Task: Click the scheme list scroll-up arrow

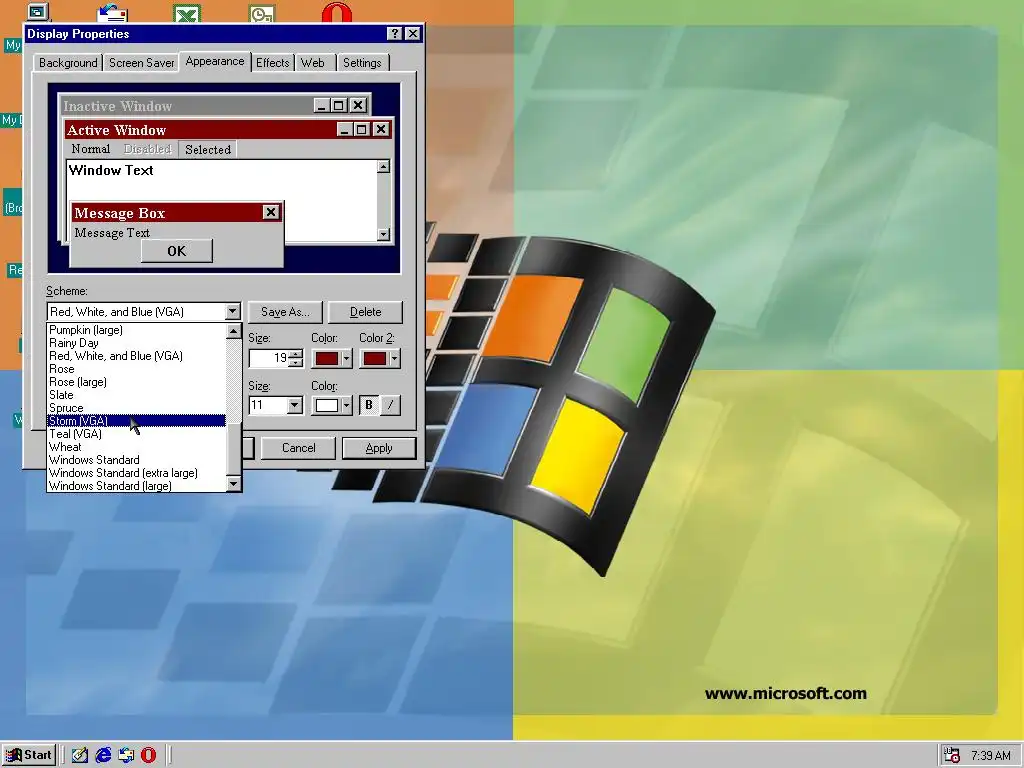Action: point(233,331)
